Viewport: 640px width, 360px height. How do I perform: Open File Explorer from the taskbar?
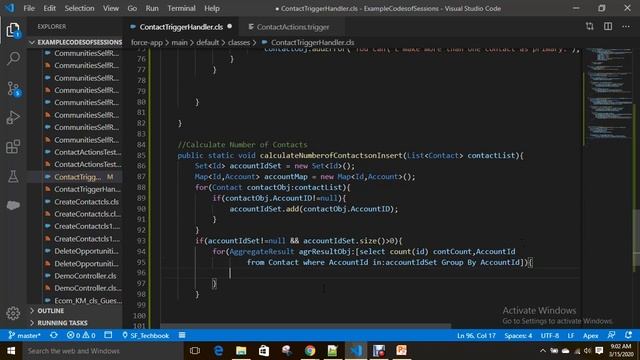(241, 351)
